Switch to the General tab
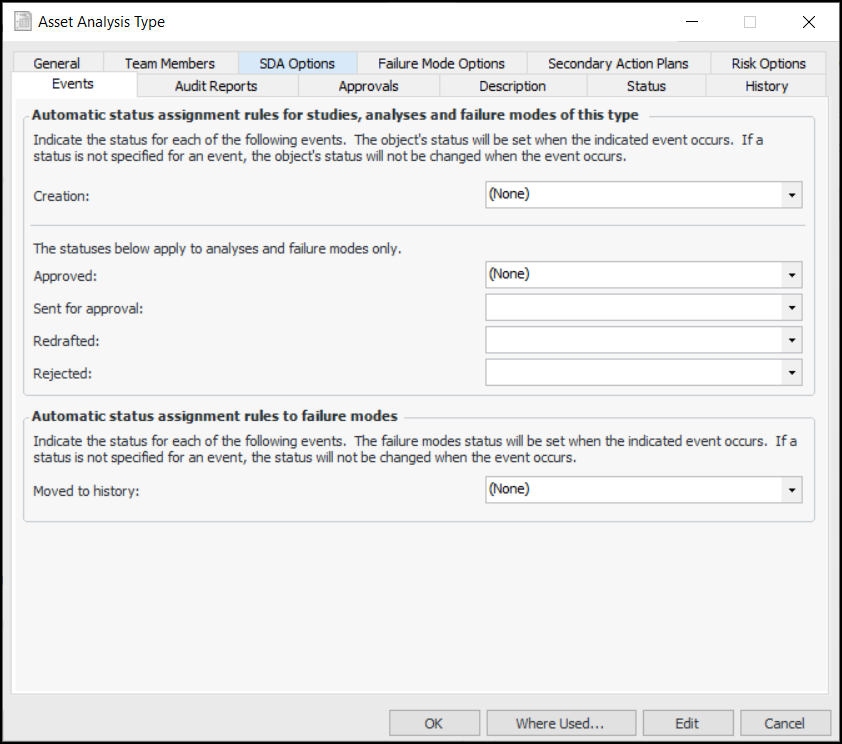Image resolution: width=842 pixels, height=744 pixels. tap(56, 63)
